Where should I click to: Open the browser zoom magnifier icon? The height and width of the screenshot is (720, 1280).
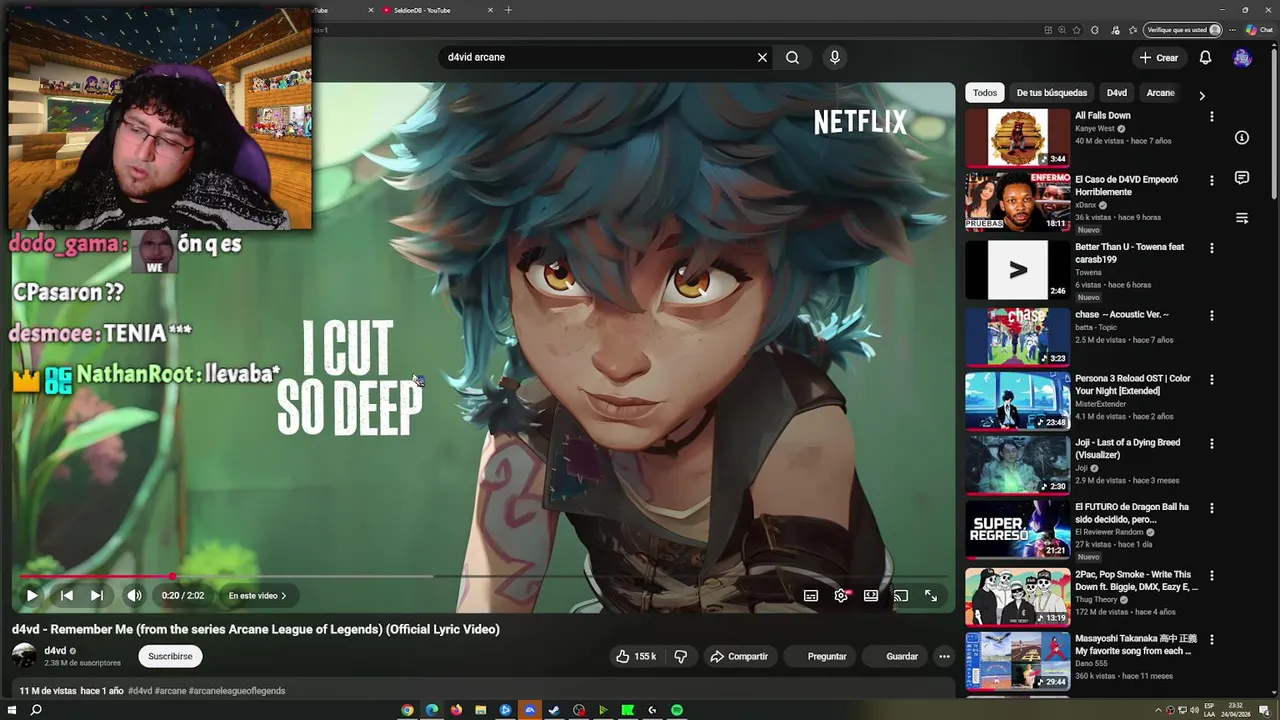[1062, 30]
